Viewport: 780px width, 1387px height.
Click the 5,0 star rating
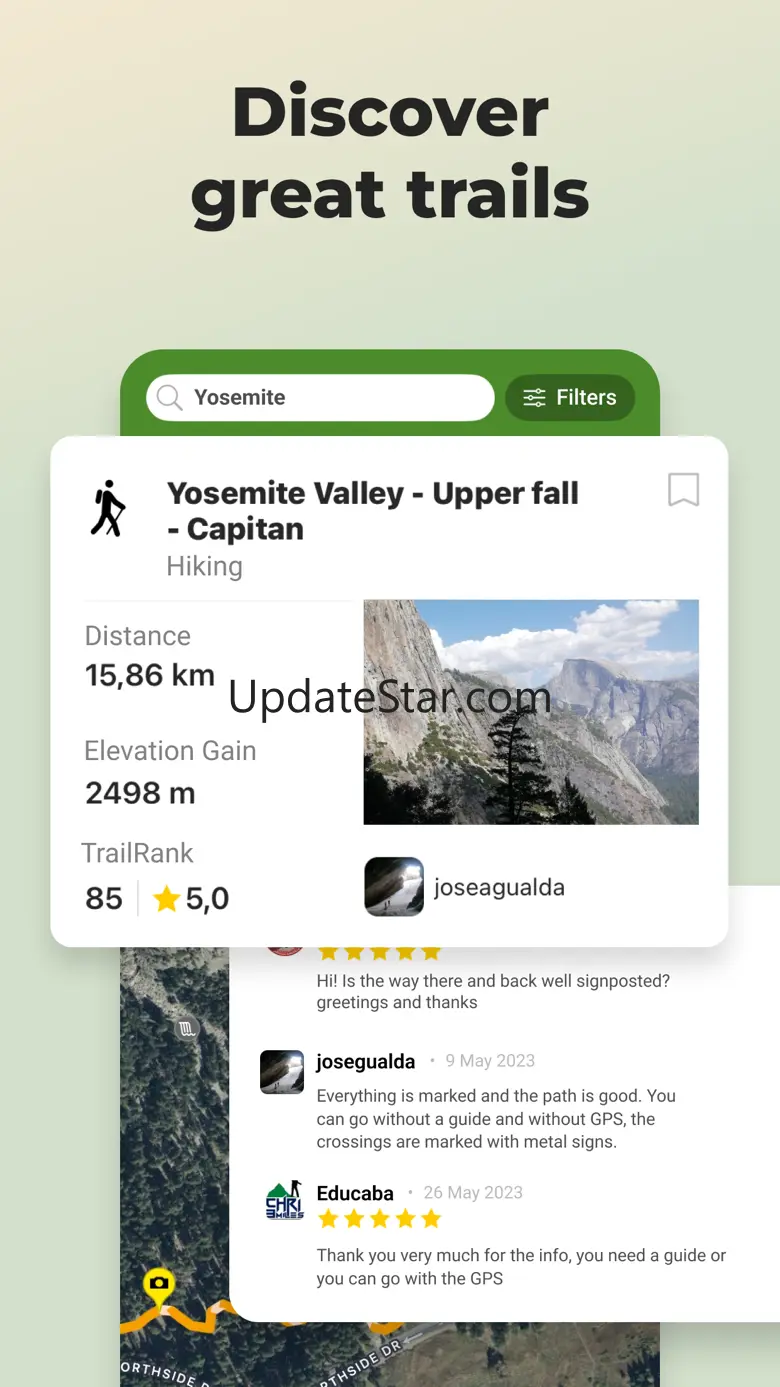pyautogui.click(x=191, y=899)
